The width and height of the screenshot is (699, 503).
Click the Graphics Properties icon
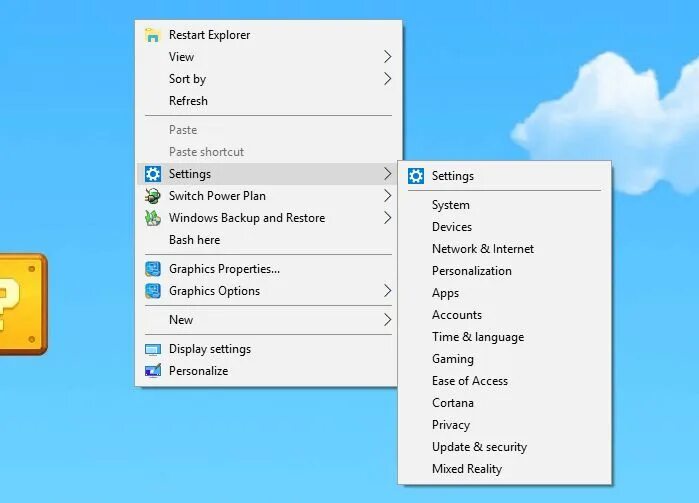(152, 269)
